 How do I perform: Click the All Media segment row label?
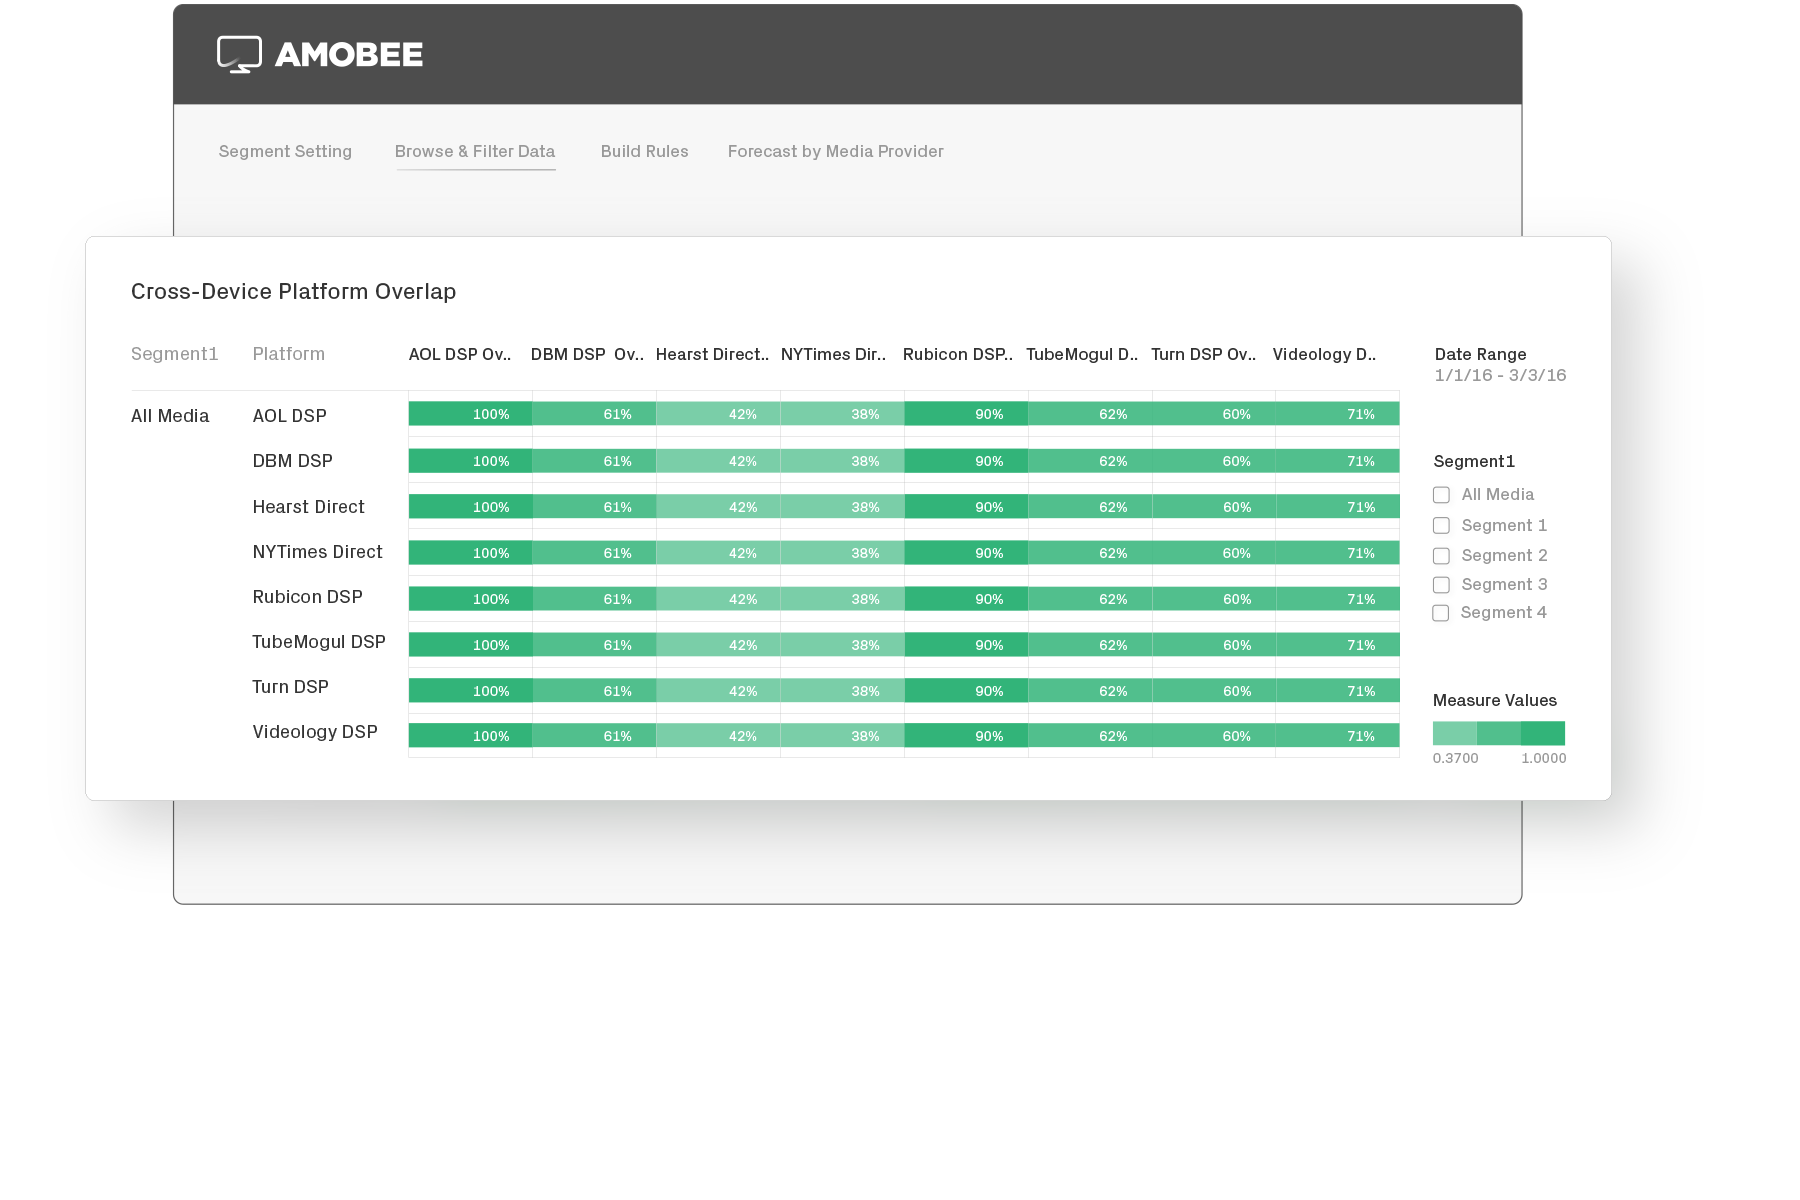170,416
